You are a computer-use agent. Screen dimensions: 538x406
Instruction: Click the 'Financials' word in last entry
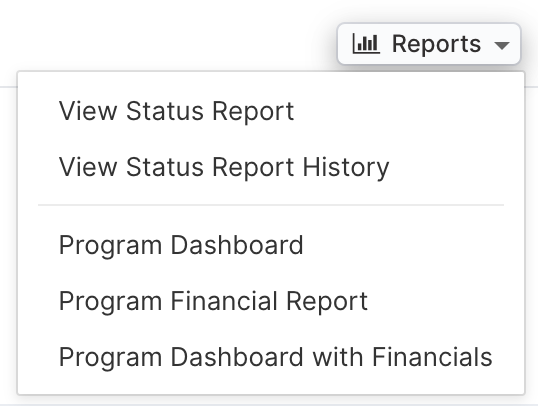pyautogui.click(x=432, y=357)
